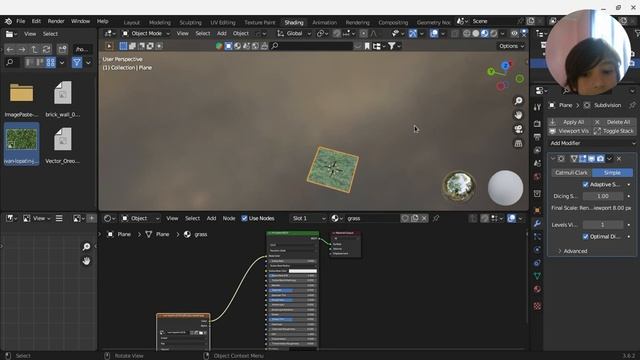The image size is (640, 360).
Task: Switch to the Shading workspace tab
Action: 294,22
